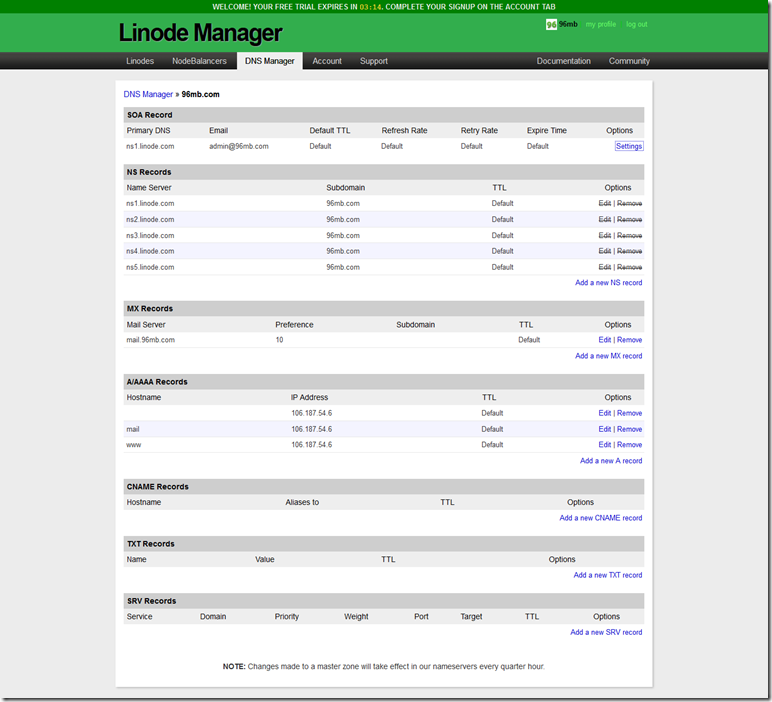Switch to the NodeBalancers tab
Screen dimensions: 772x702
click(199, 61)
